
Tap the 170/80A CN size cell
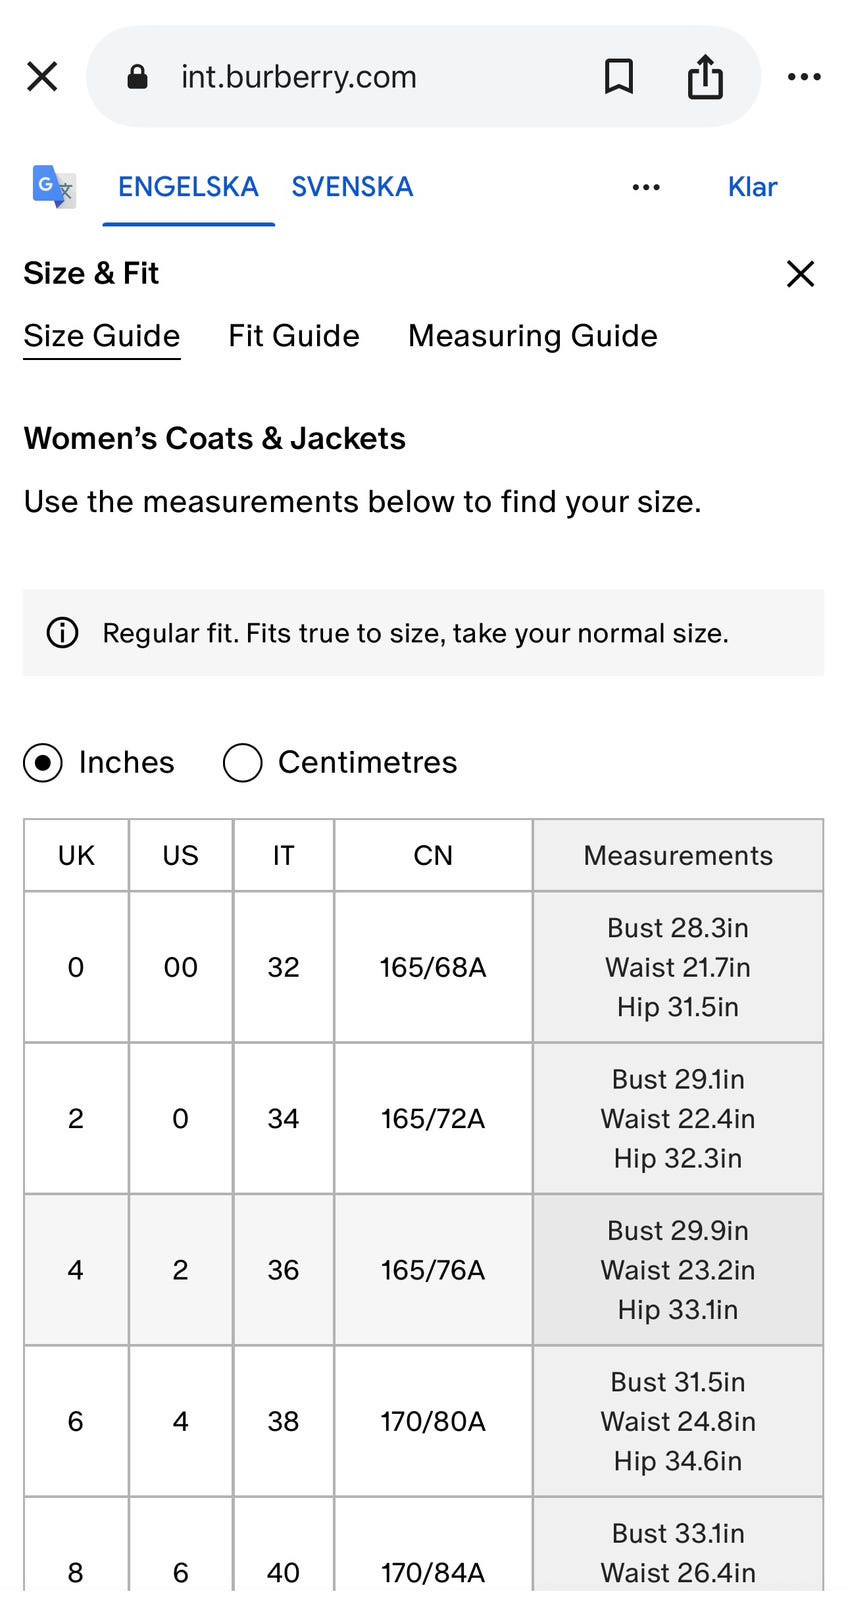tap(433, 1421)
